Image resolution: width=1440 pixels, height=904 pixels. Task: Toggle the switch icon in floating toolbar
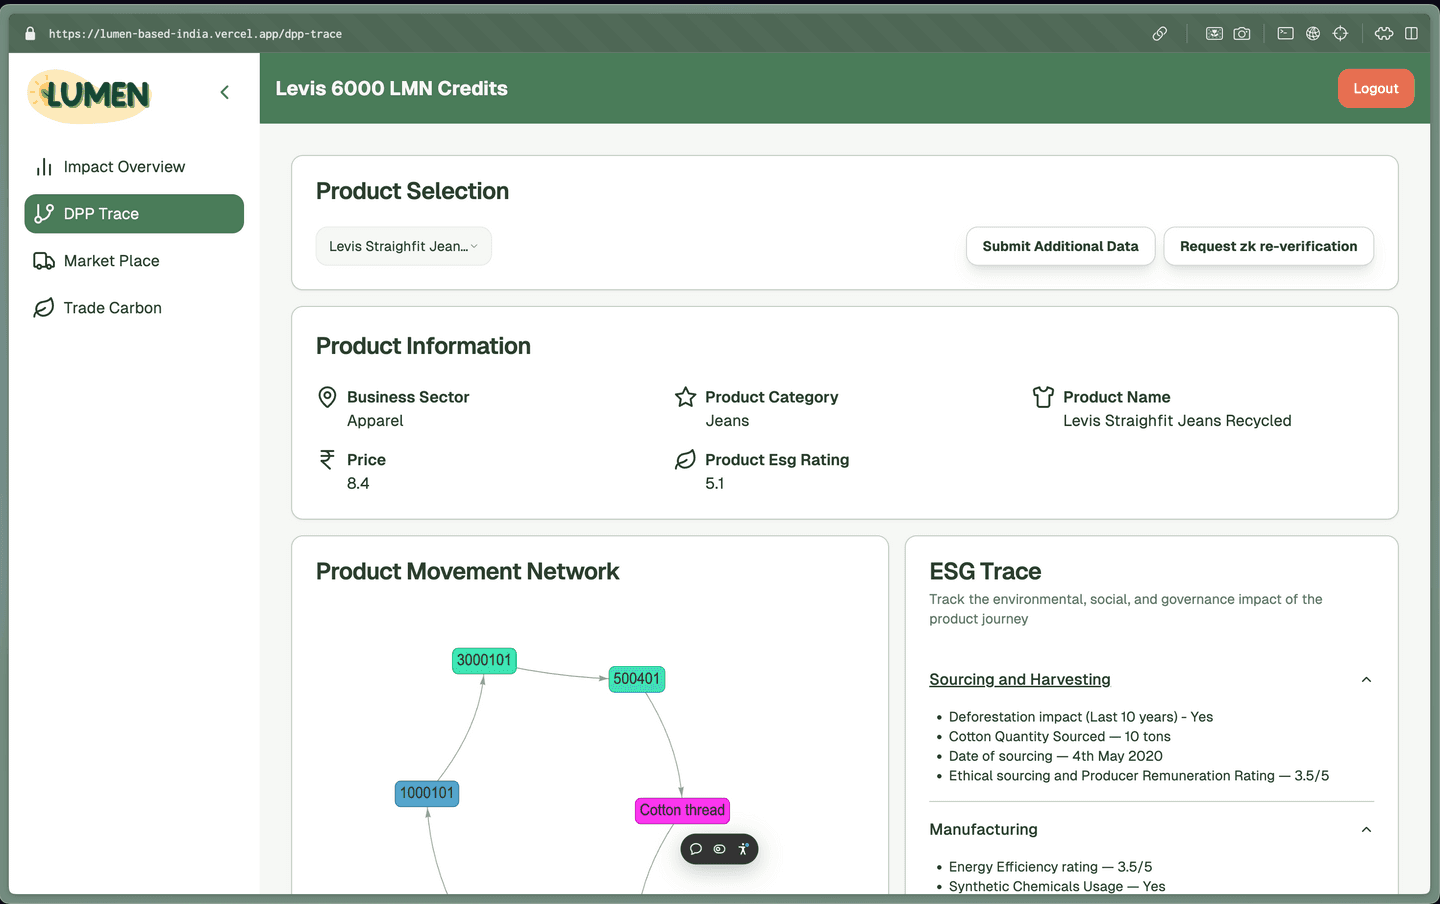point(719,849)
